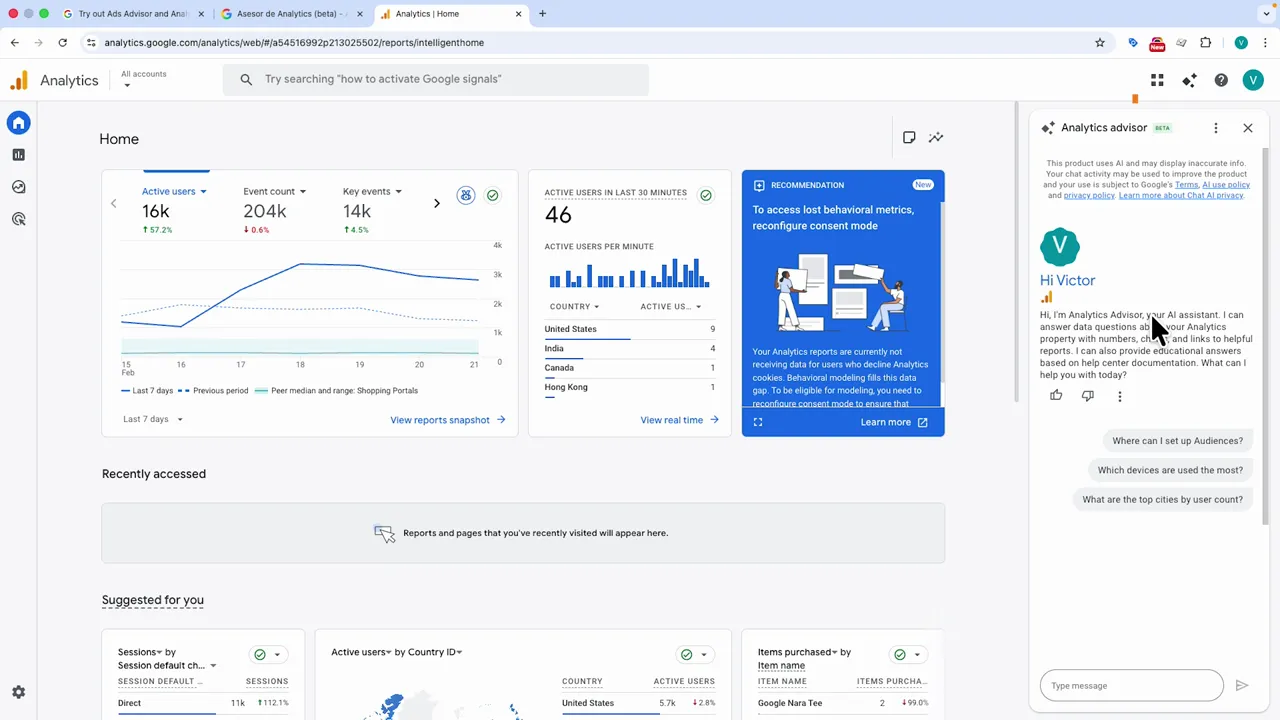Focus the Analytics search field

(x=436, y=79)
